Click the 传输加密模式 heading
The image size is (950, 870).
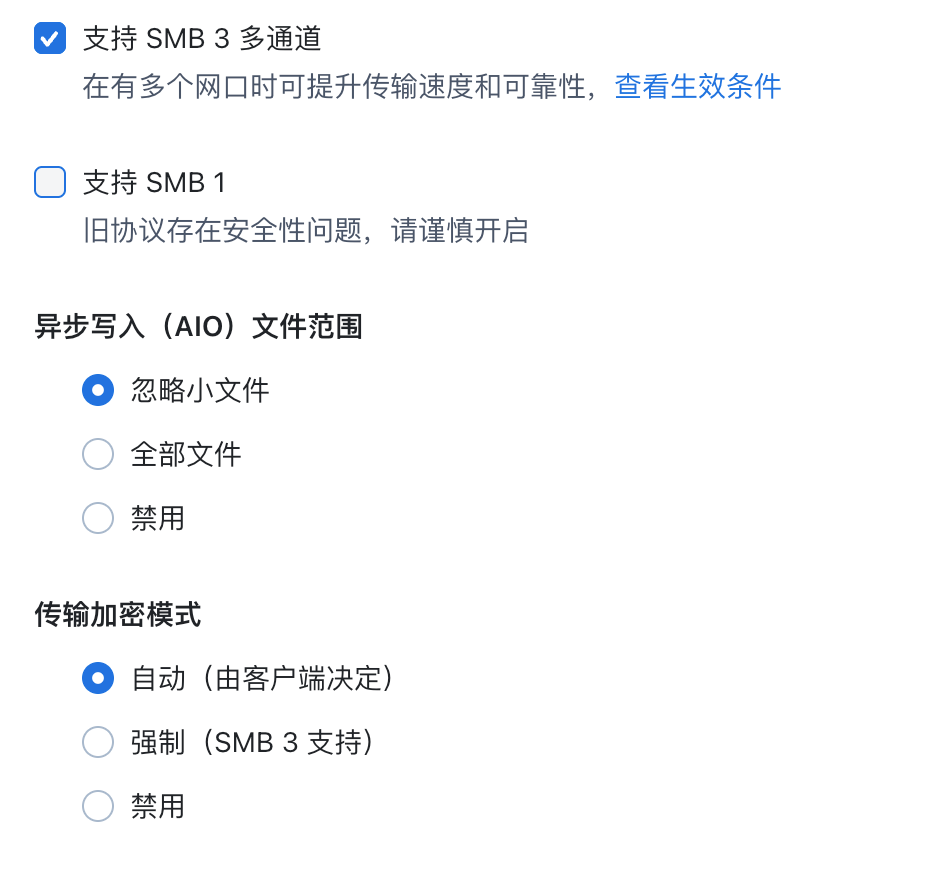coord(118,614)
